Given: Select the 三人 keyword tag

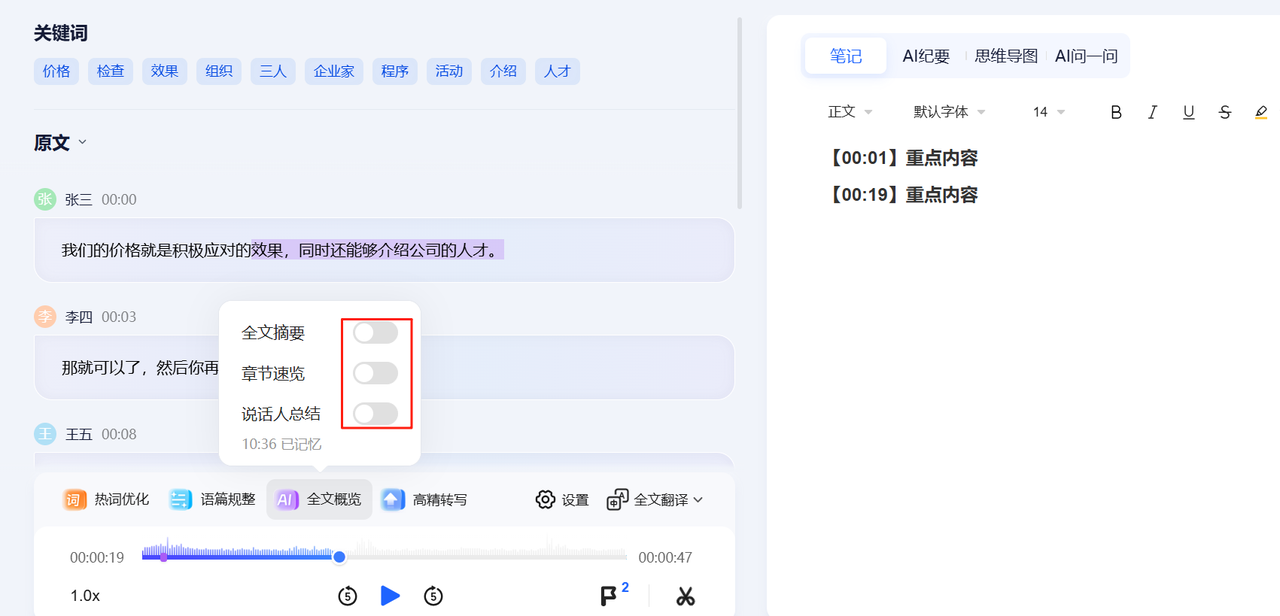Looking at the screenshot, I should tap(273, 71).
